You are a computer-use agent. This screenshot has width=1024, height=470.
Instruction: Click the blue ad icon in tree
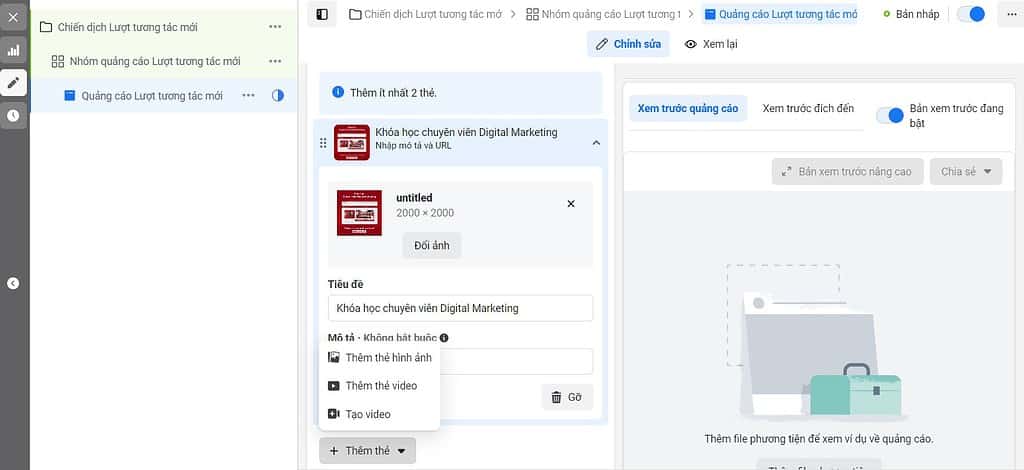pyautogui.click(x=69, y=95)
